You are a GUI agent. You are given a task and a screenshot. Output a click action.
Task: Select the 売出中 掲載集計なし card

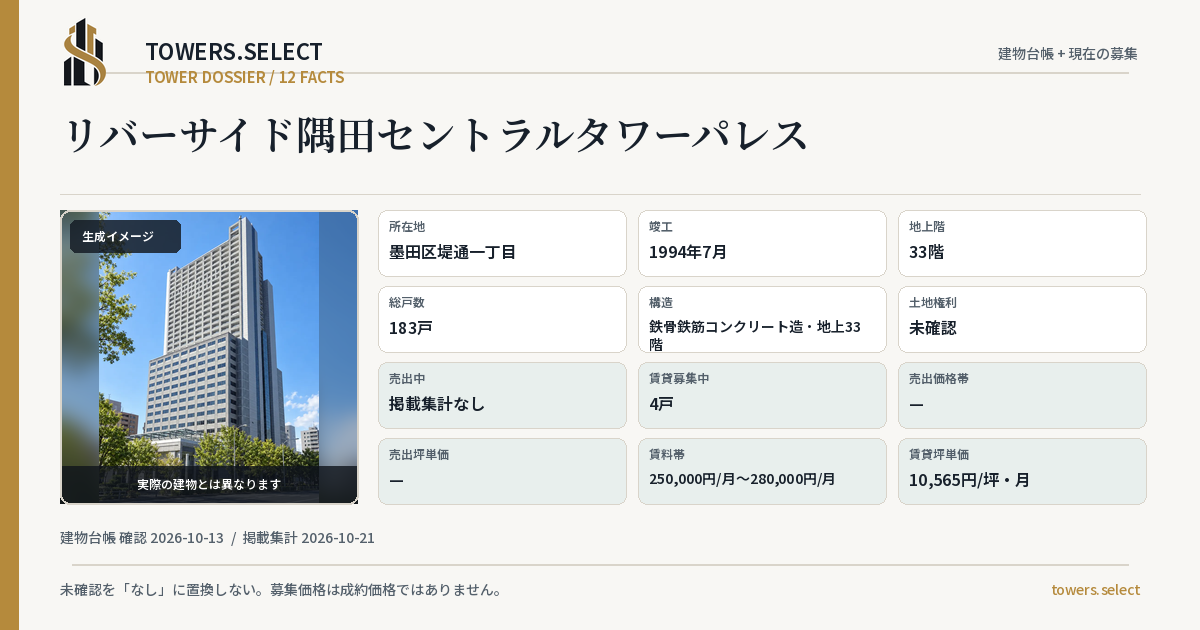(x=502, y=395)
